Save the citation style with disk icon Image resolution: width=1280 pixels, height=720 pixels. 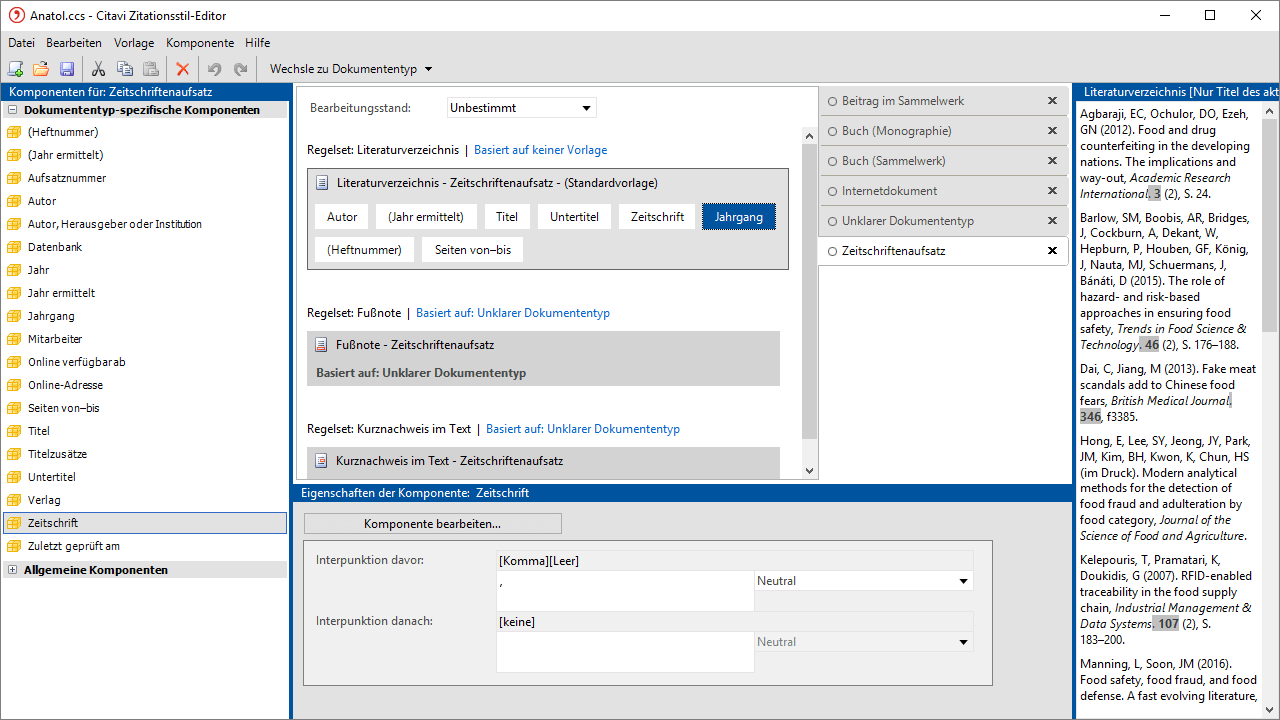[67, 69]
